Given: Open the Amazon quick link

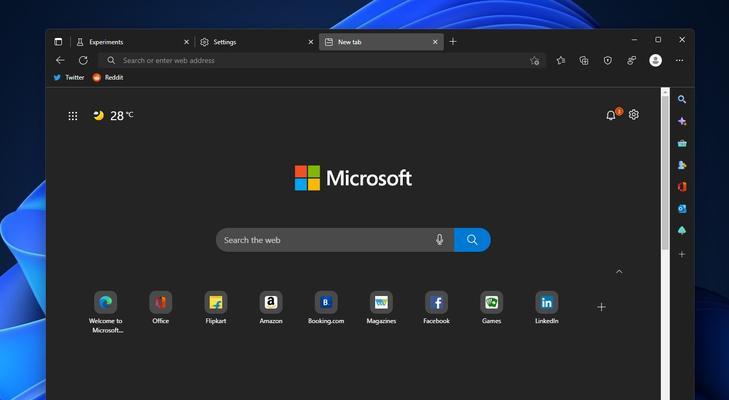Looking at the screenshot, I should (x=271, y=308).
